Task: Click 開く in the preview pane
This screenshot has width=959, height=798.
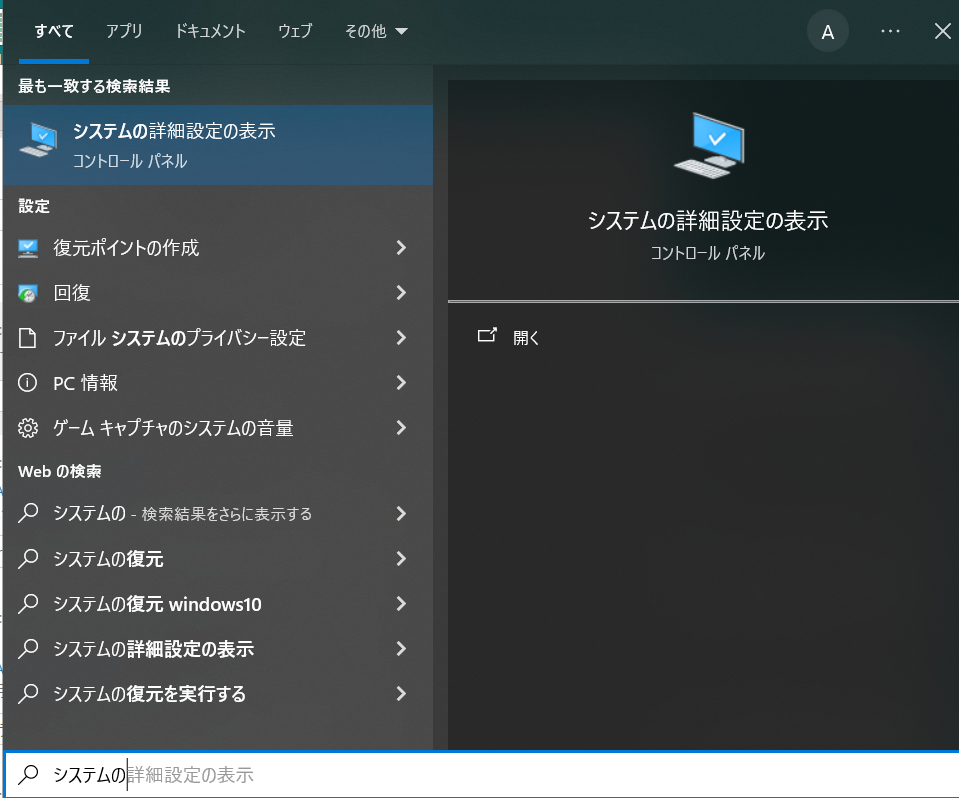Action: coord(526,338)
